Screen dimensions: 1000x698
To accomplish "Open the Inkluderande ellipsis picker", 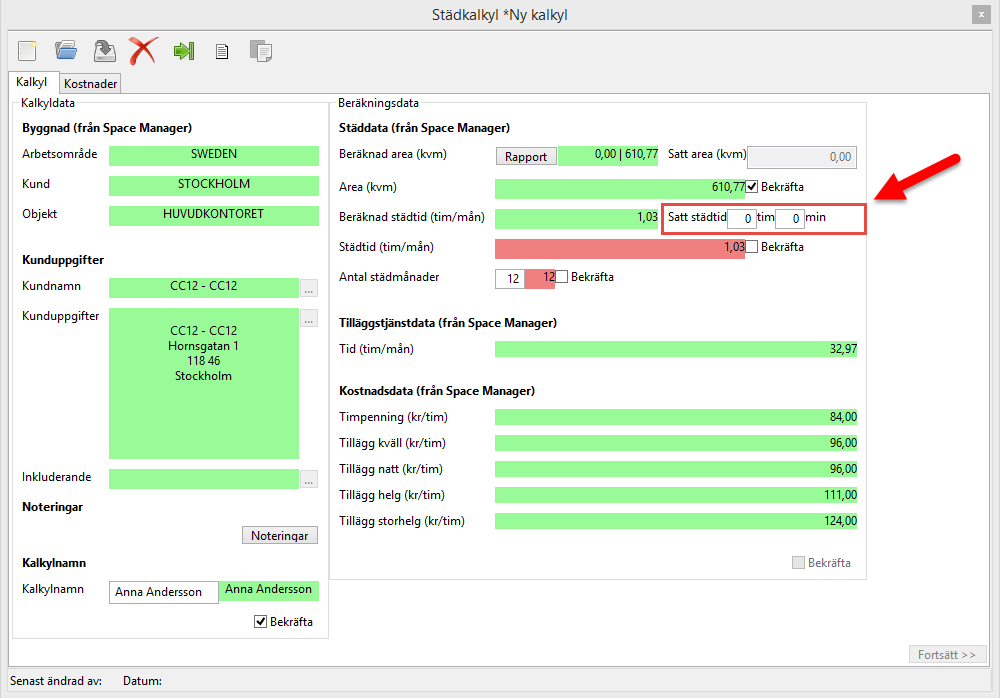I will (x=309, y=479).
